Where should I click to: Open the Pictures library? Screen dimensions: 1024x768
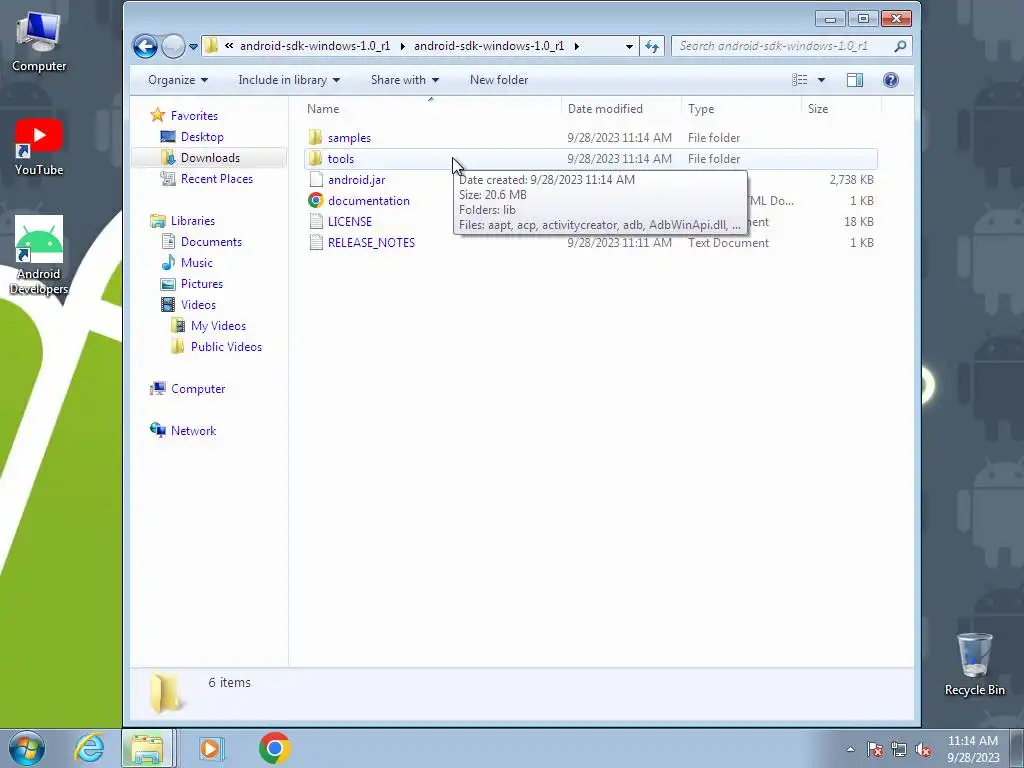[x=202, y=283]
